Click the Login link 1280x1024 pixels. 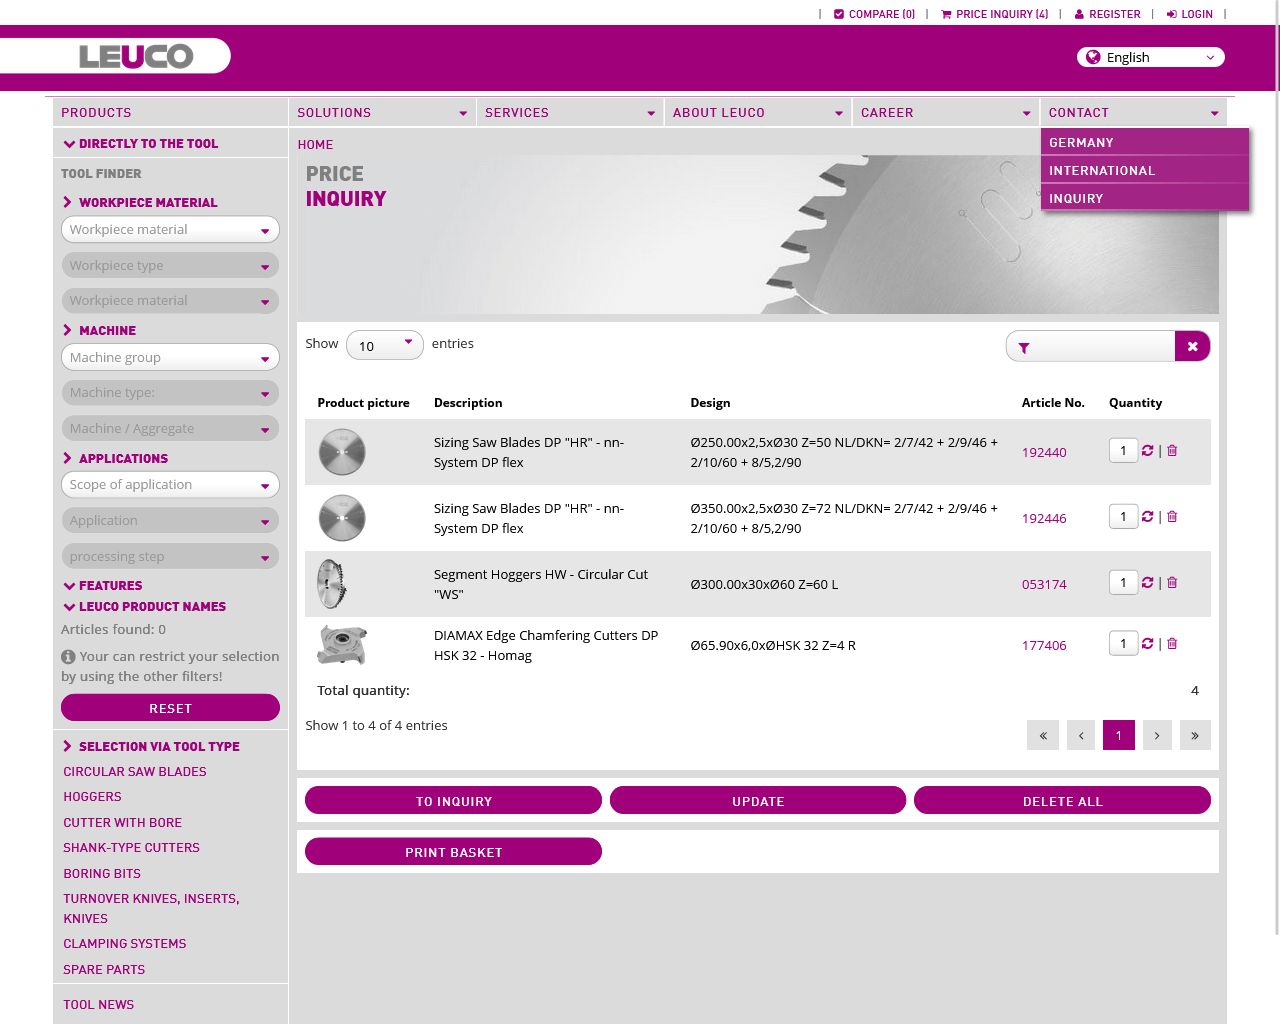pos(1189,14)
